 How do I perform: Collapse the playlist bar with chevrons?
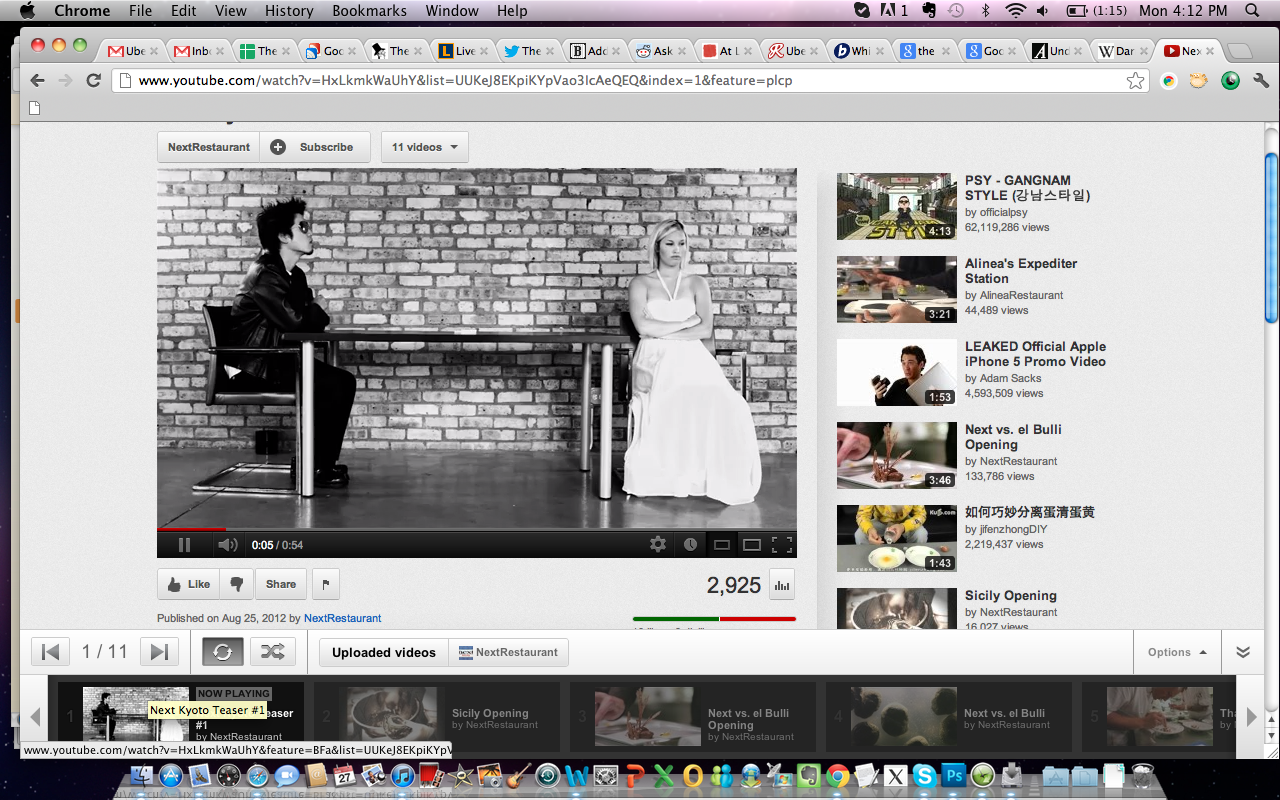click(x=1243, y=652)
